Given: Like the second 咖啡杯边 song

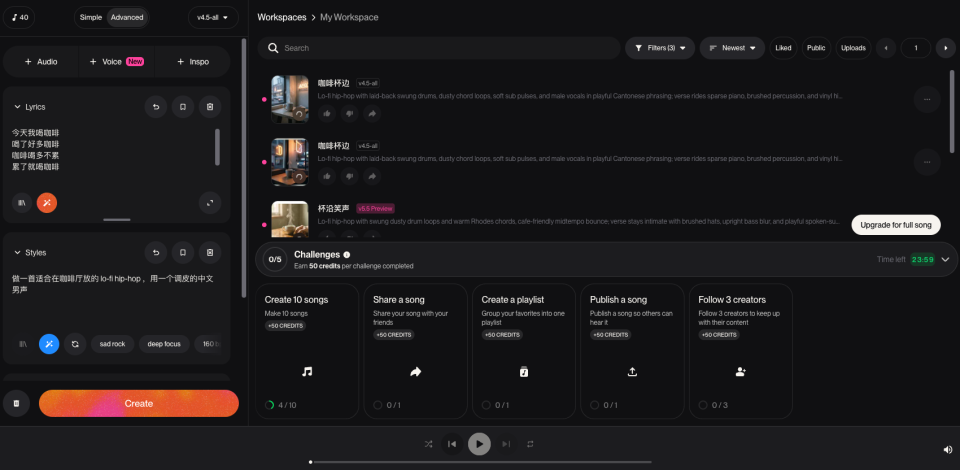Looking at the screenshot, I should click(x=327, y=176).
